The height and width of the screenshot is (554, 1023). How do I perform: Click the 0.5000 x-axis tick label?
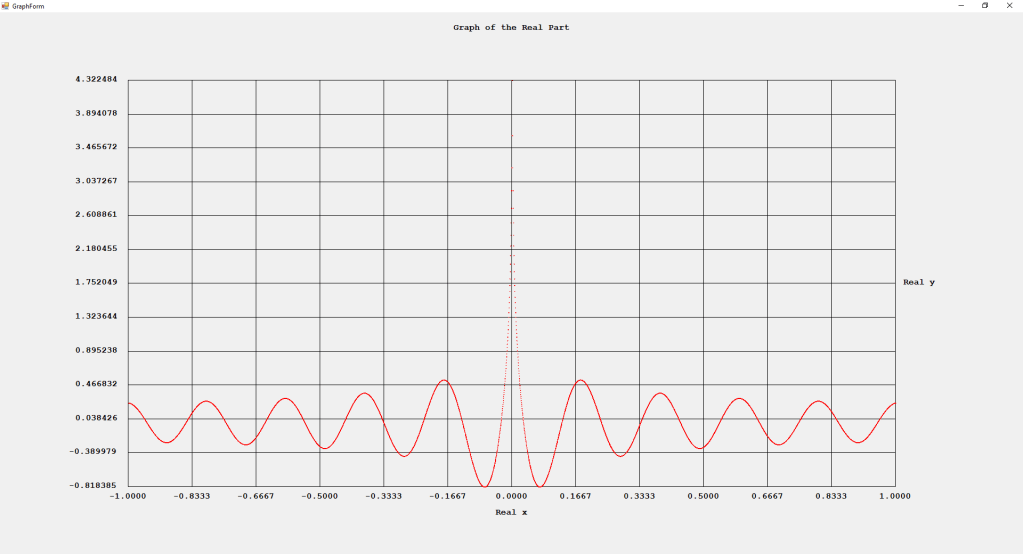click(x=703, y=496)
